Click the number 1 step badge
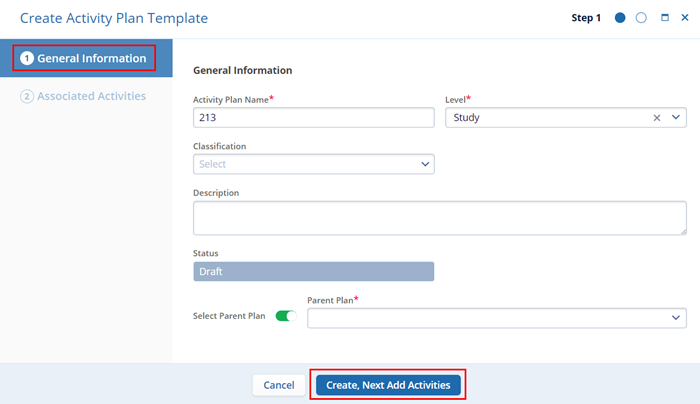700x404 pixels. click(27, 59)
